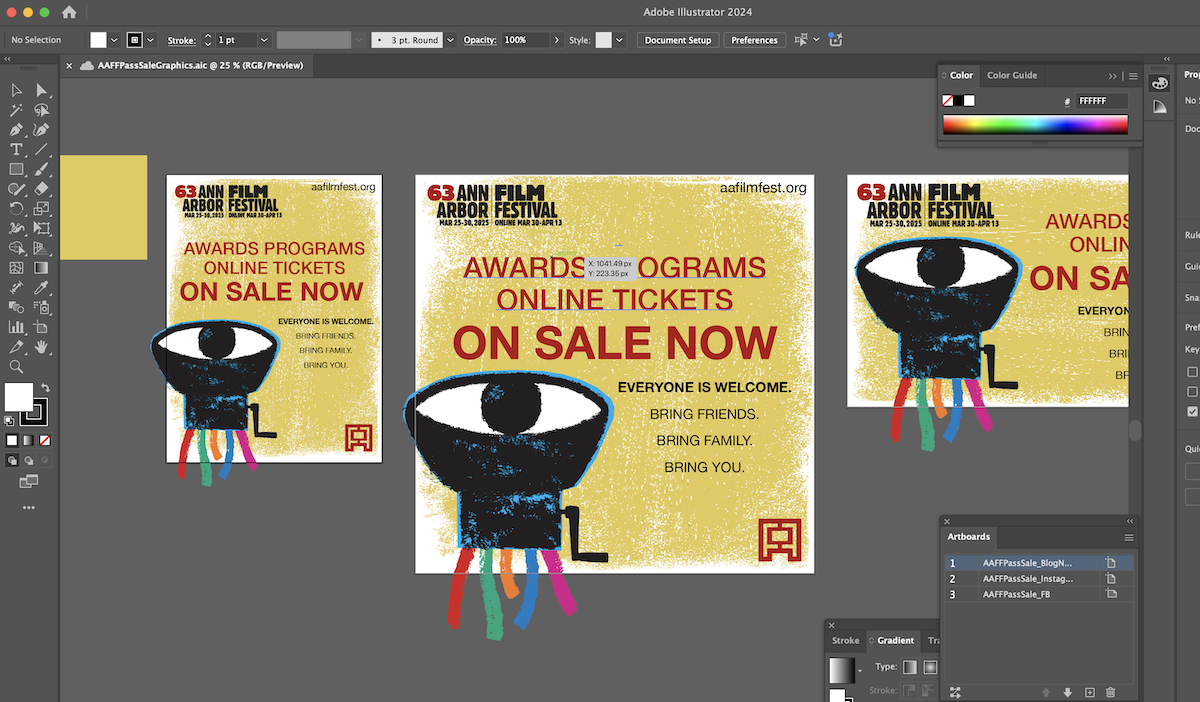Viewport: 1200px width, 702px height.
Task: Activate the Zoom tool
Action: point(17,367)
